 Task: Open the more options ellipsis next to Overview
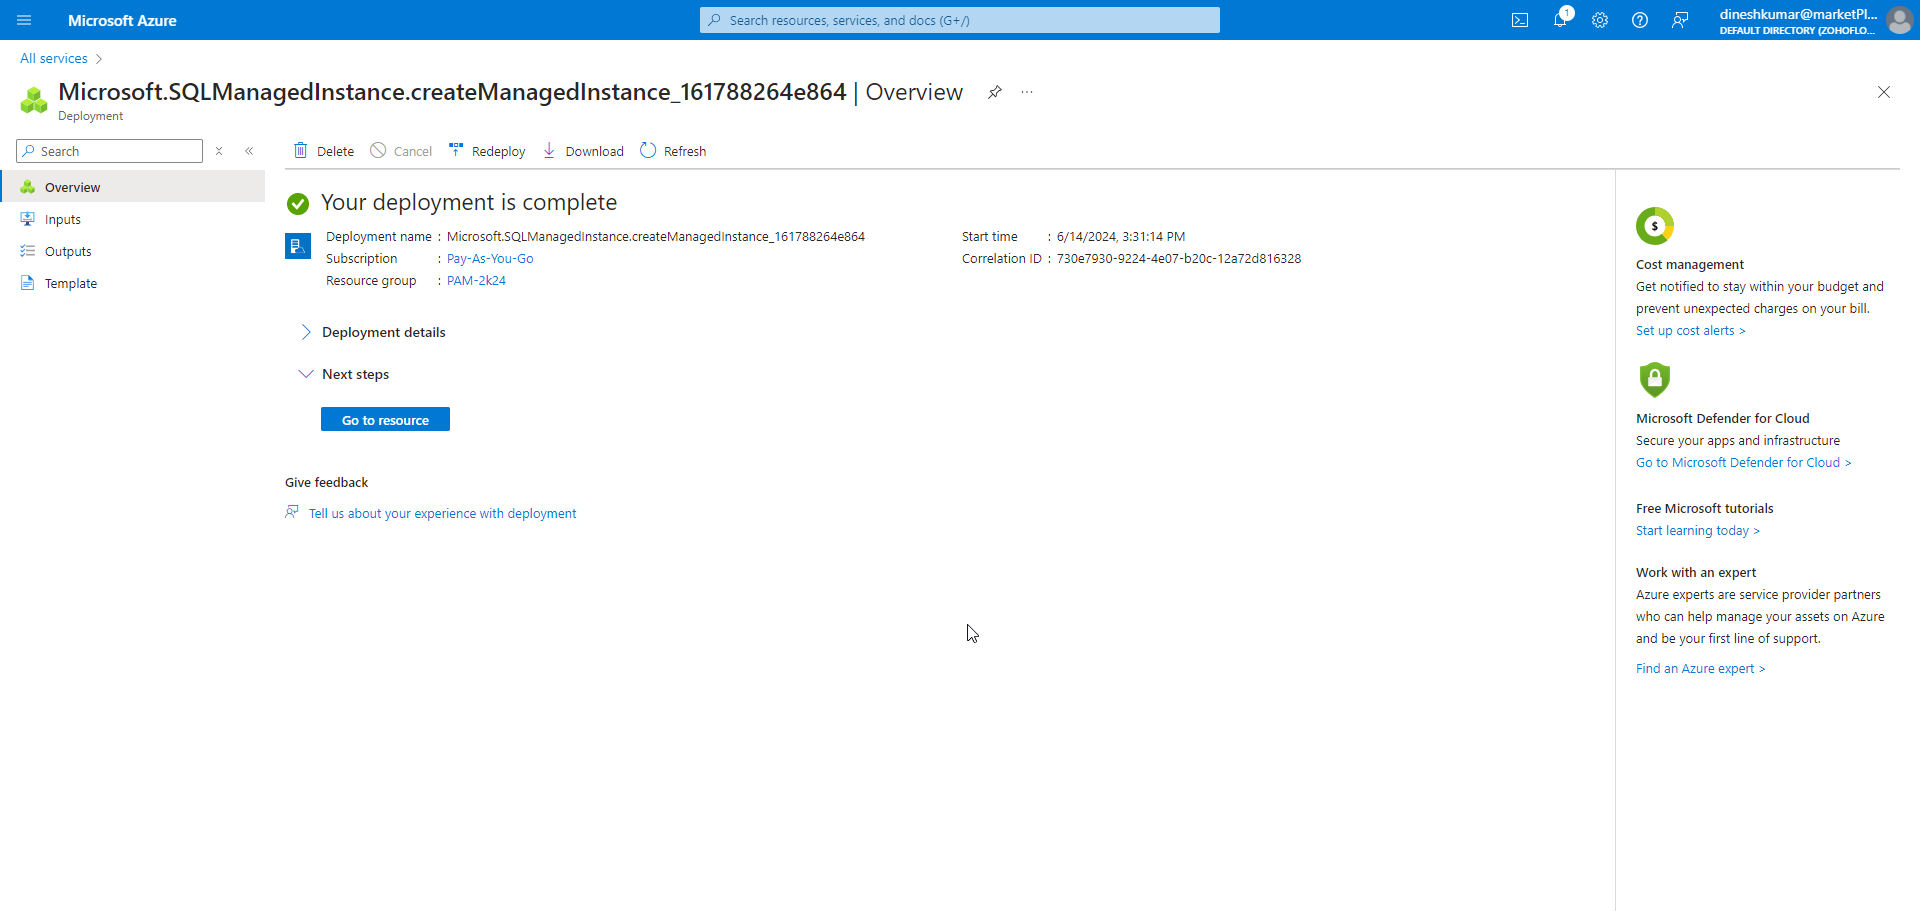(1027, 92)
